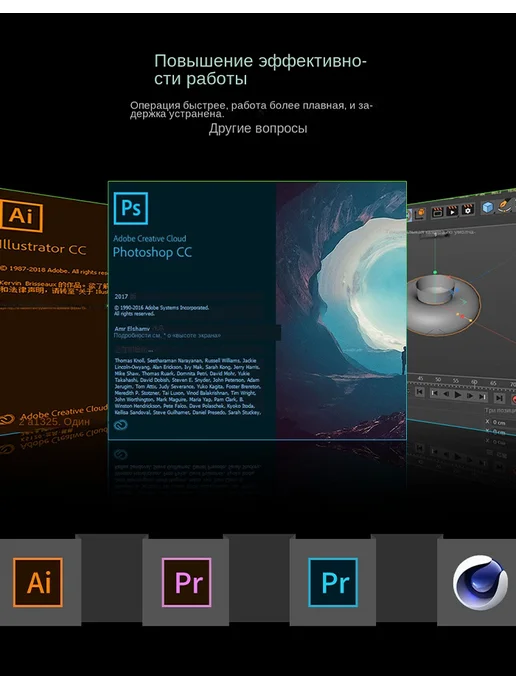Click the Cinema 4D sphere logo tile
This screenshot has width=516, height=688.
[480, 582]
